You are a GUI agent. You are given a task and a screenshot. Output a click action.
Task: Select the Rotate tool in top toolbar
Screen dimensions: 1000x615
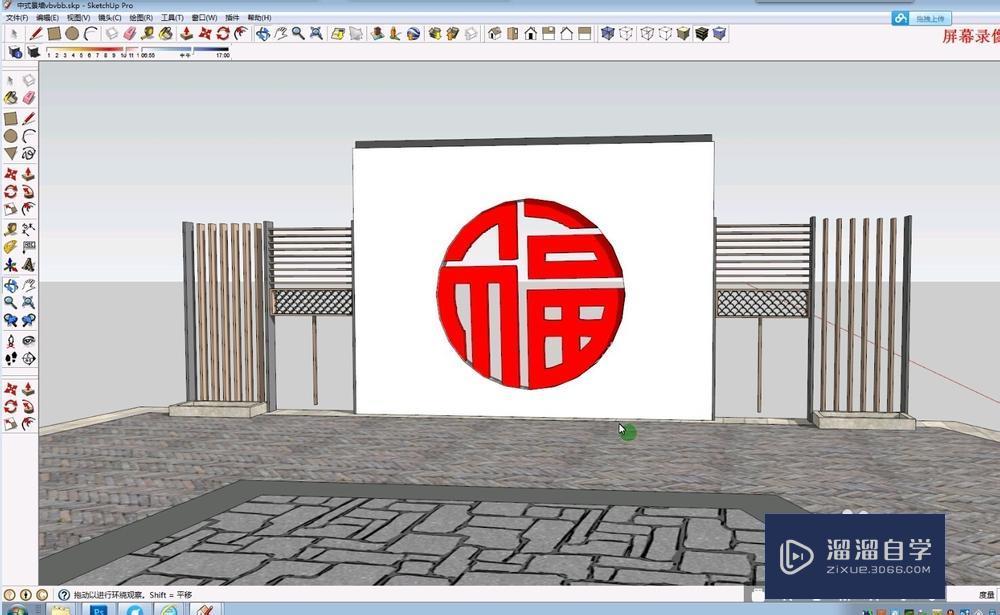[223, 33]
